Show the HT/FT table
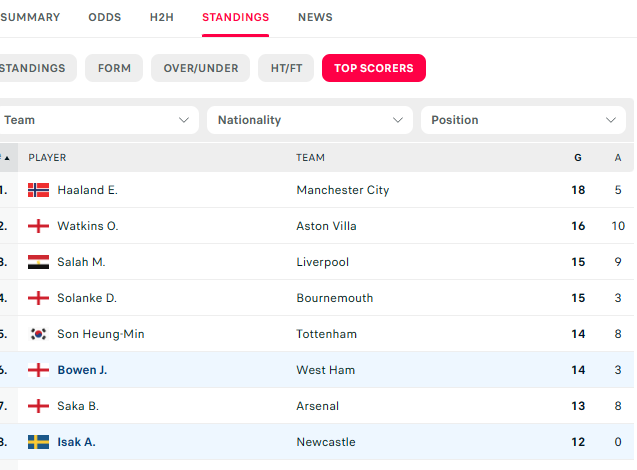The width and height of the screenshot is (637, 470). click(x=286, y=68)
